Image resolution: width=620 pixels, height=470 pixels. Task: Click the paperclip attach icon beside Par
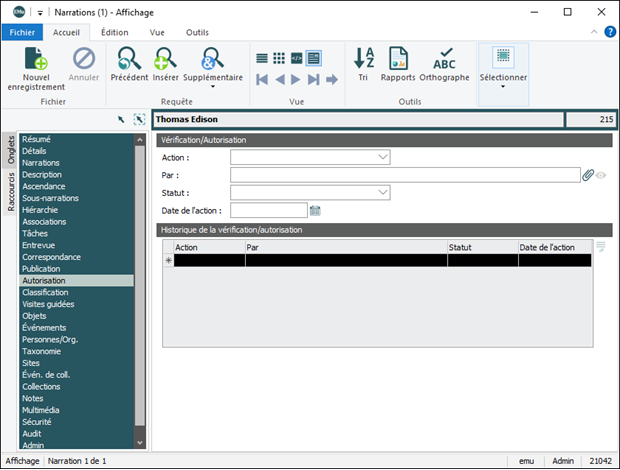pyautogui.click(x=588, y=175)
